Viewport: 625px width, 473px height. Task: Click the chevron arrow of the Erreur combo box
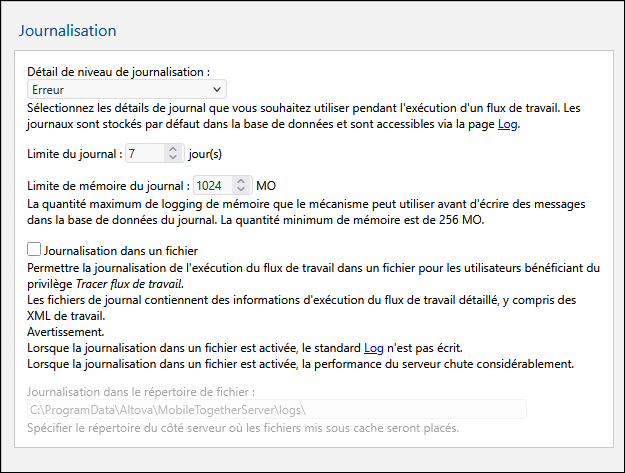pyautogui.click(x=217, y=90)
